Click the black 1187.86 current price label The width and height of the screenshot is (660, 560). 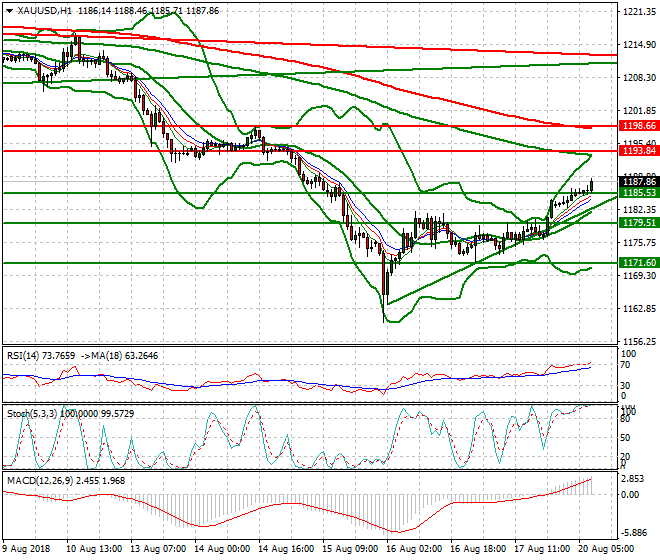pyautogui.click(x=639, y=181)
